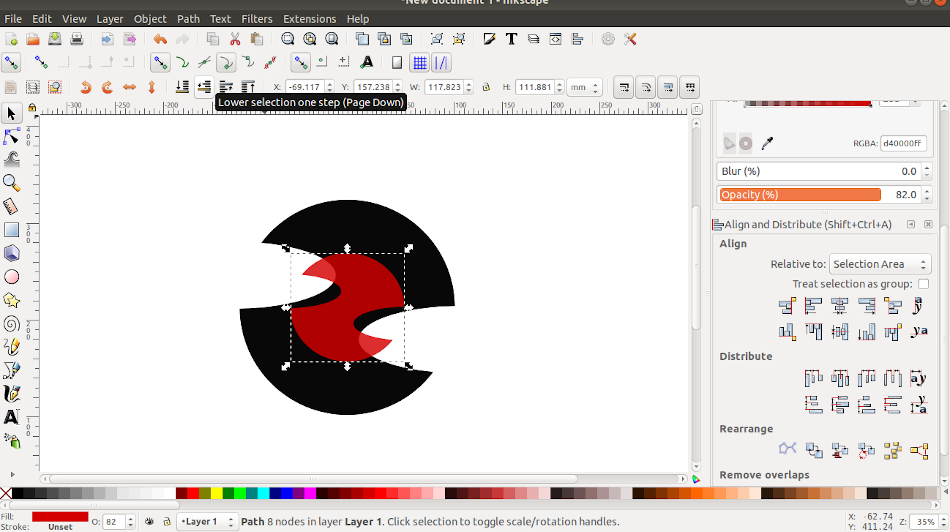950x532 pixels.
Task: Align left edges of selection
Action: [x=813, y=306]
